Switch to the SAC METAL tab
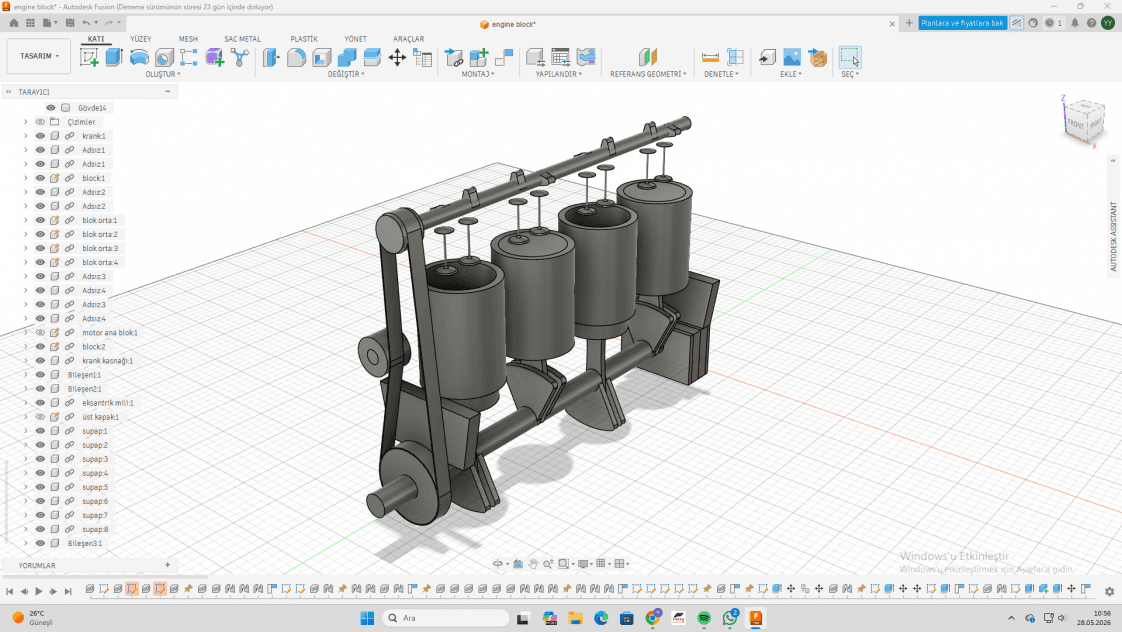Viewport: 1122px width, 632px height. tap(243, 39)
